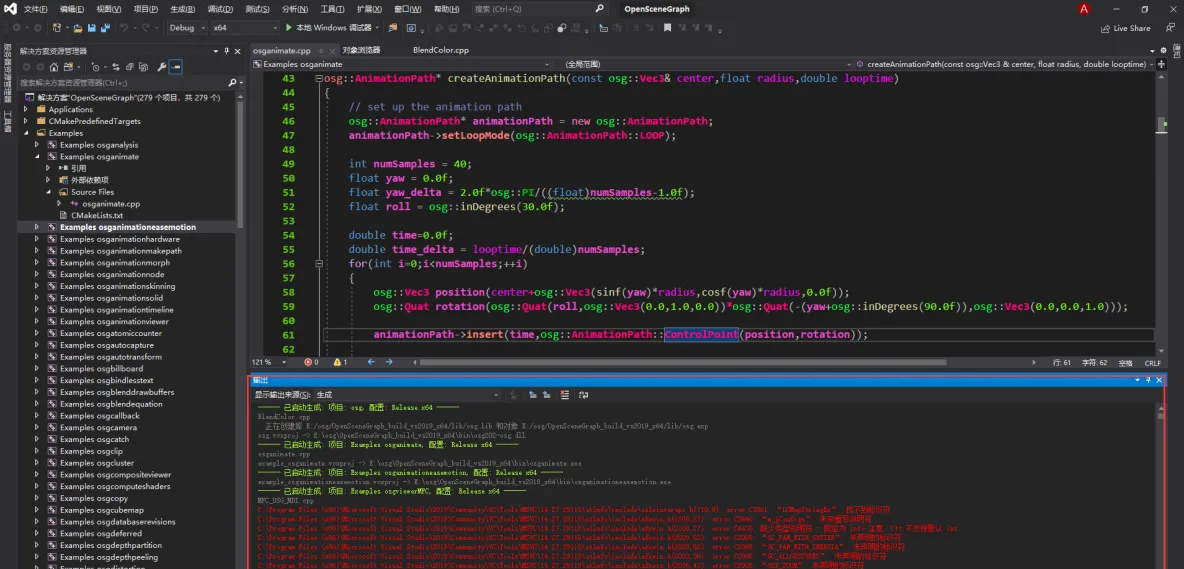The width and height of the screenshot is (1184, 569).
Task: Switch to the 对象浏览器 tab
Action: 360,51
